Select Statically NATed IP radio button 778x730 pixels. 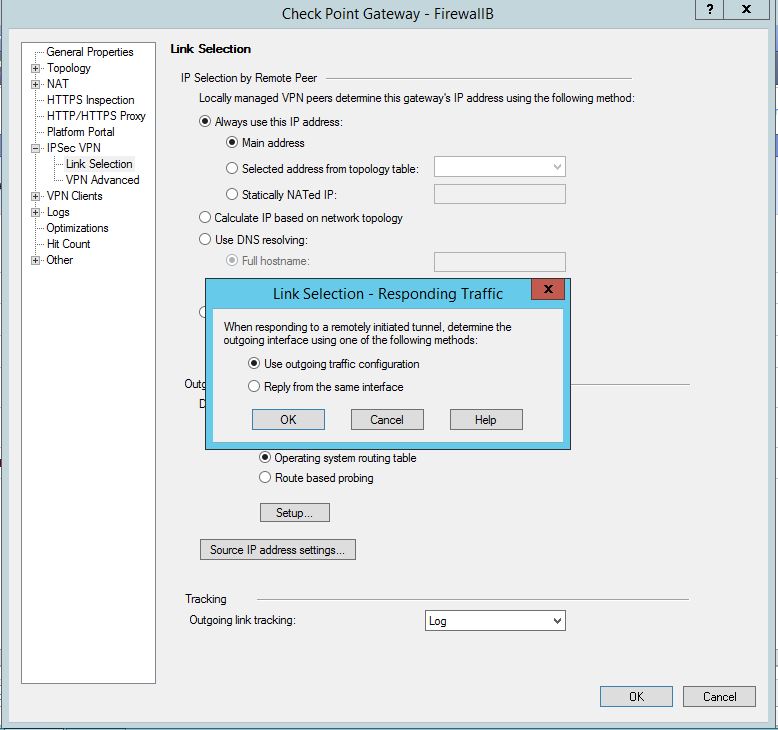click(232, 194)
